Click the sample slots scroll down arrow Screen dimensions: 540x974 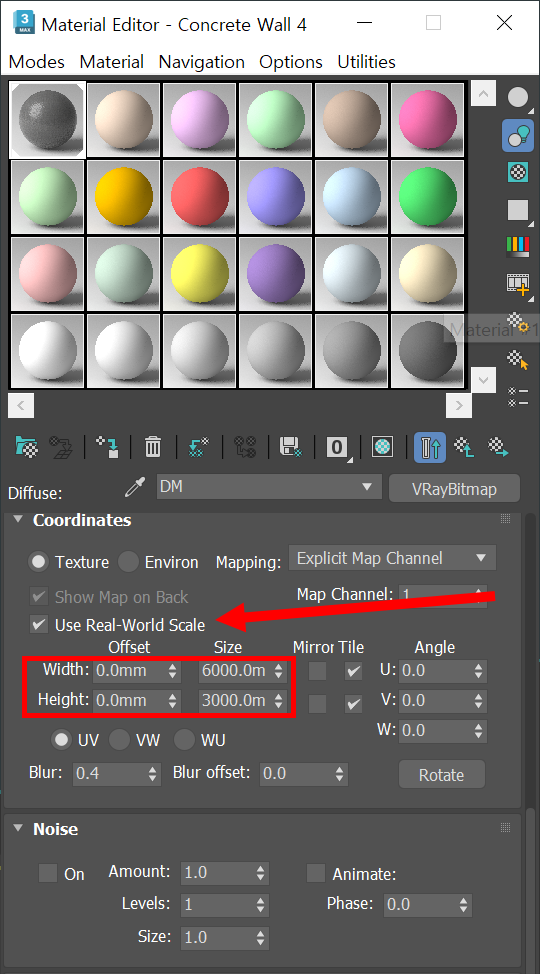483,378
